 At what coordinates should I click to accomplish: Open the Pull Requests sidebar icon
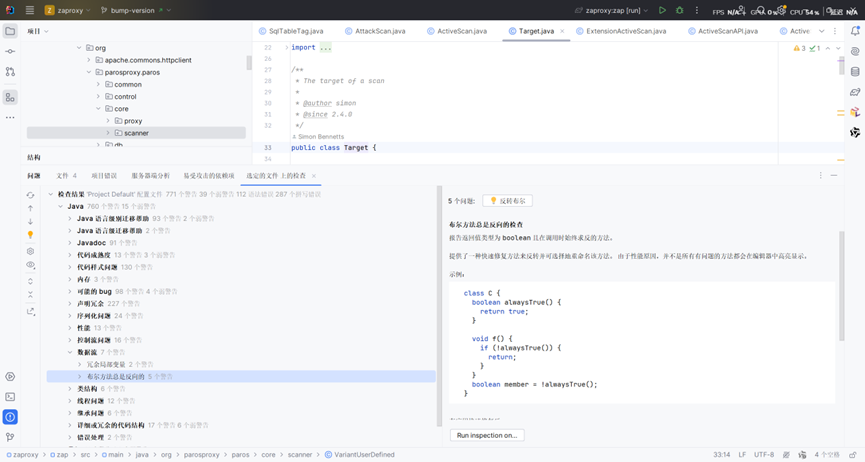pos(10,72)
